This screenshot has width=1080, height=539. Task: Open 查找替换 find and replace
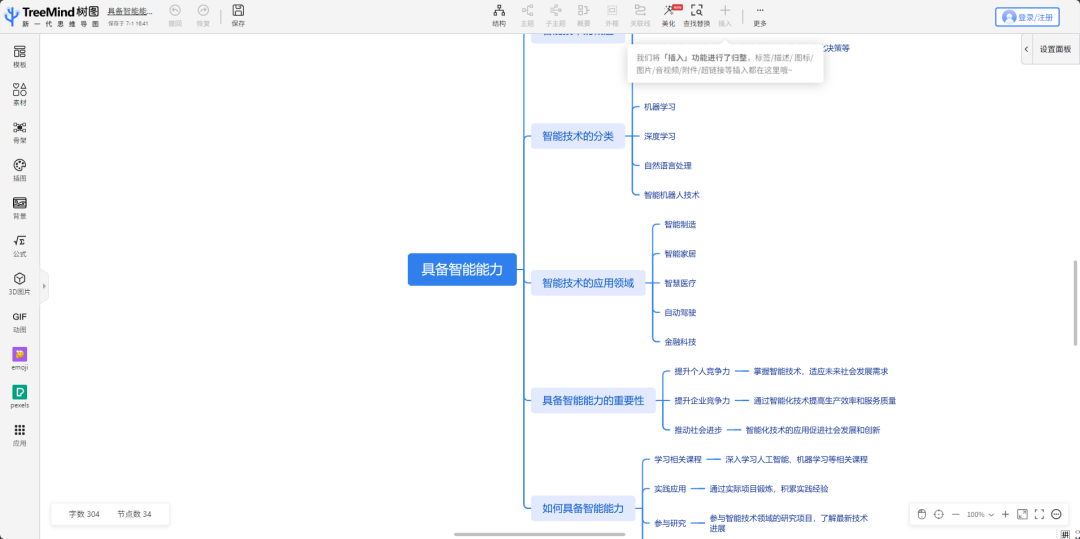[x=696, y=15]
